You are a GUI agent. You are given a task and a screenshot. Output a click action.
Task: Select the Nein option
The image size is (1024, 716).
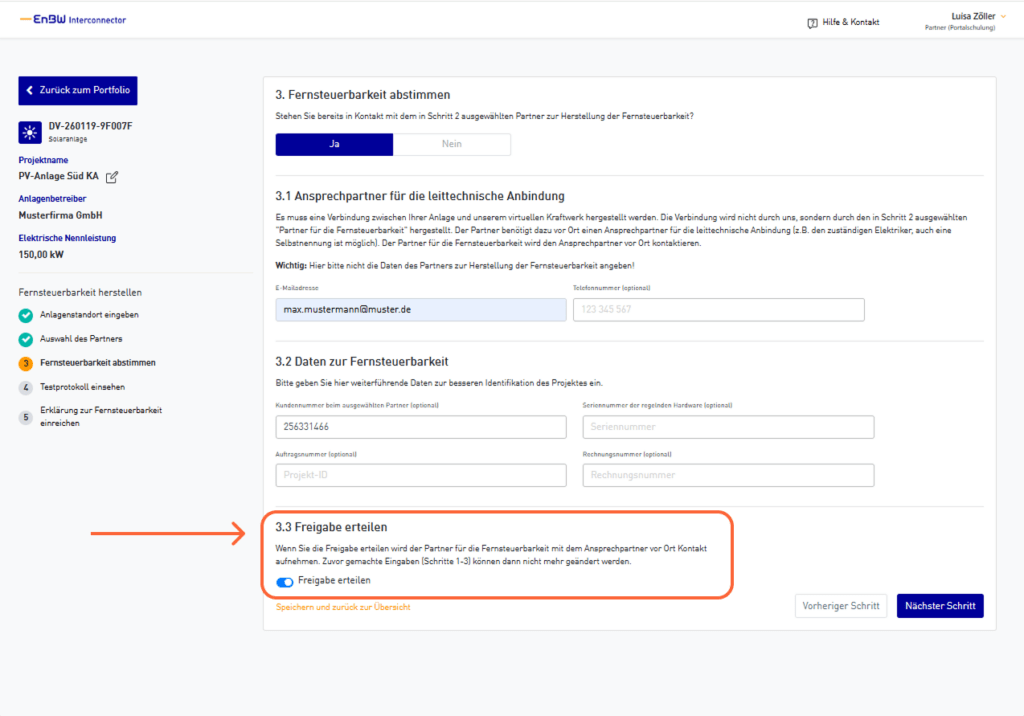click(x=452, y=144)
